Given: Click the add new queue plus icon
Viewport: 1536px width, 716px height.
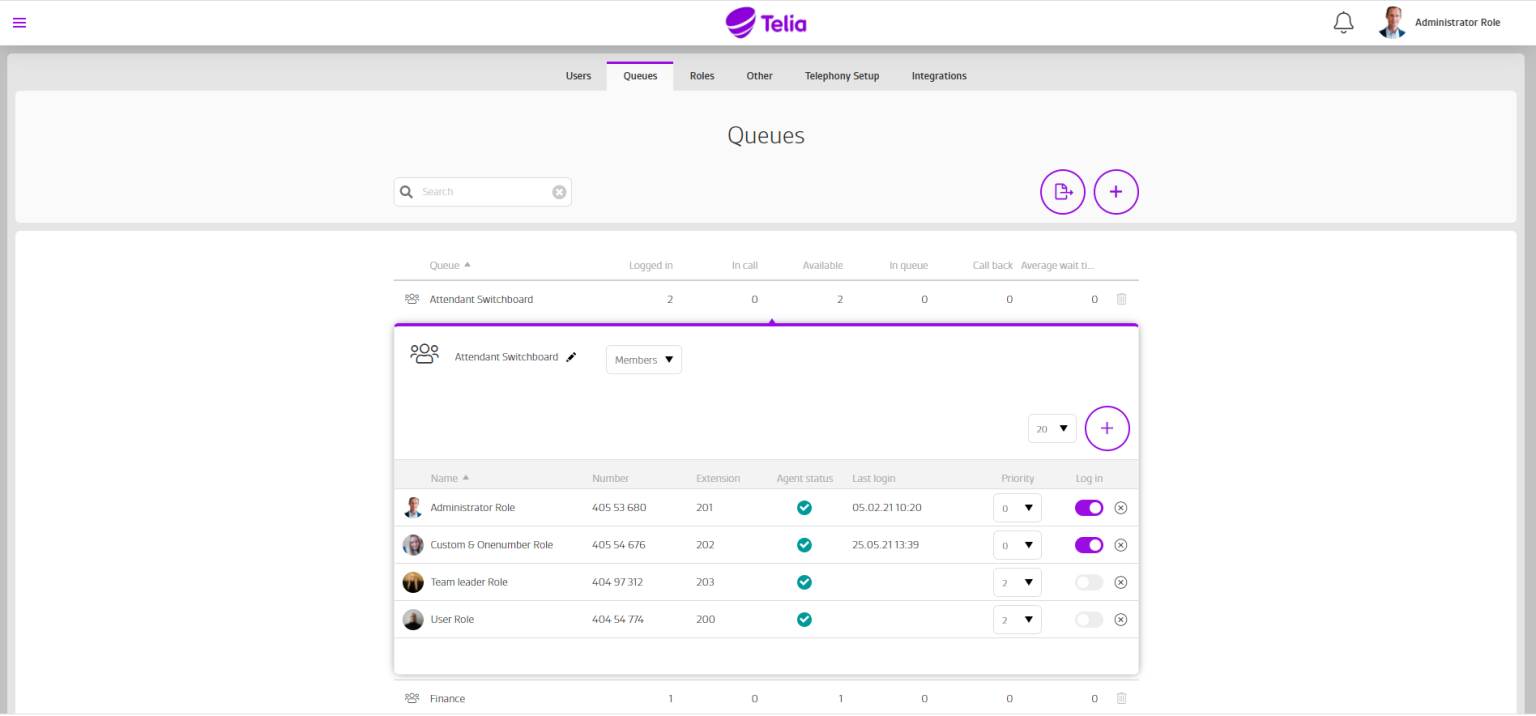Looking at the screenshot, I should click(x=1116, y=191).
